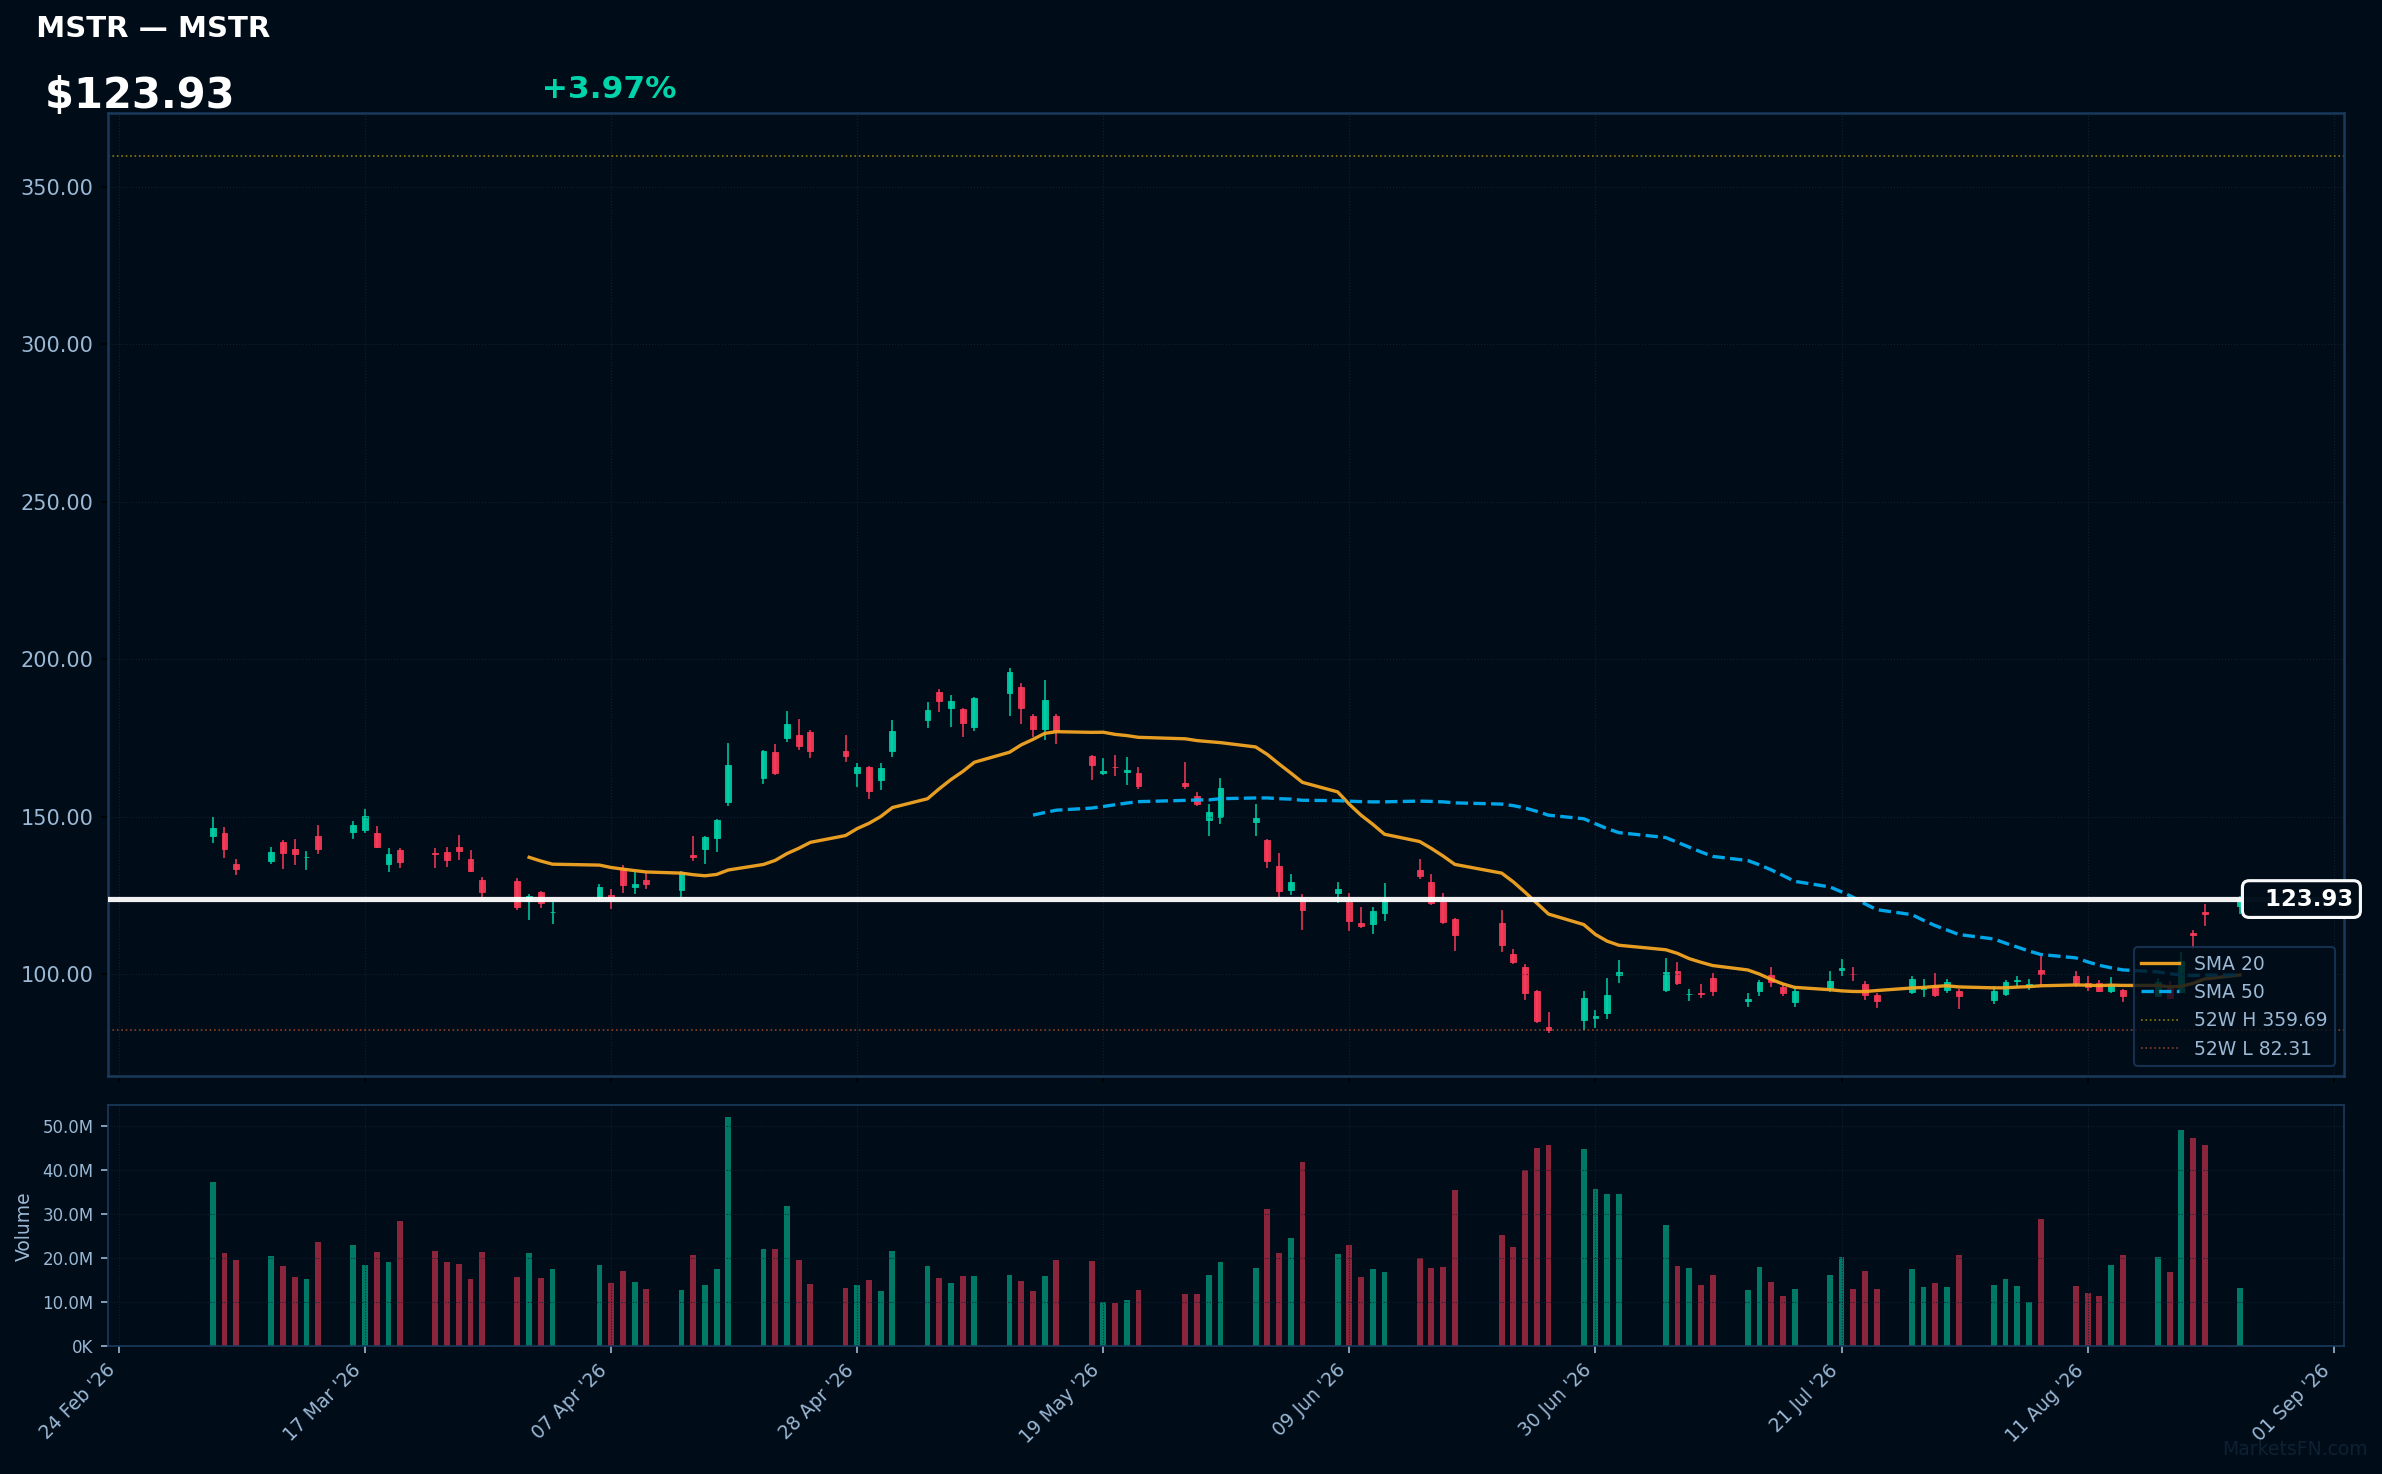Click the 20.0M volume axis label
The width and height of the screenshot is (2382, 1474).
[68, 1259]
